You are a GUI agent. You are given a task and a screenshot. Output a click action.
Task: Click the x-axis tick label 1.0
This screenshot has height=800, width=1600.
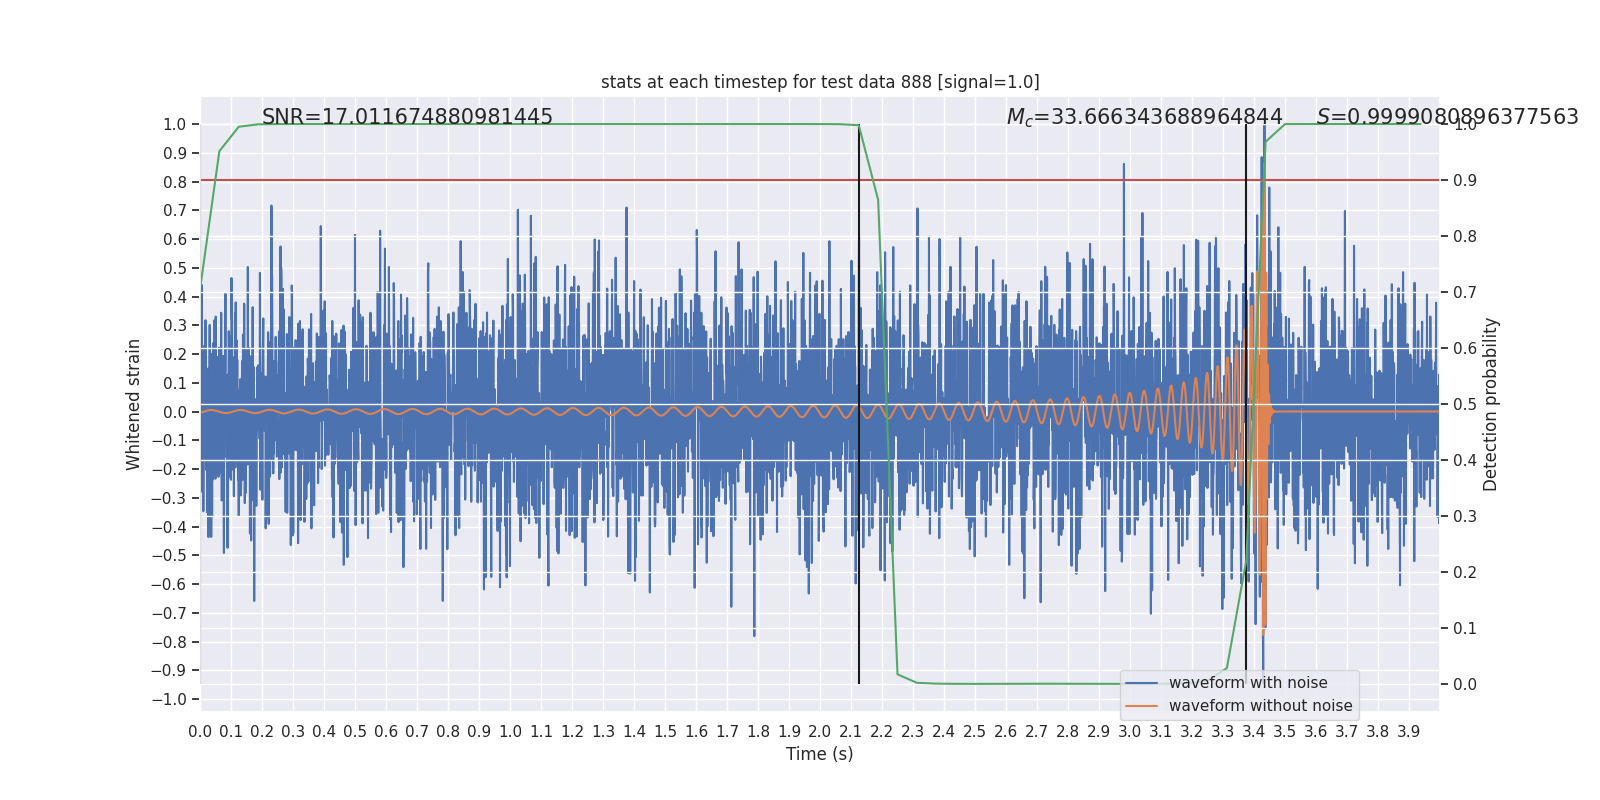click(510, 732)
